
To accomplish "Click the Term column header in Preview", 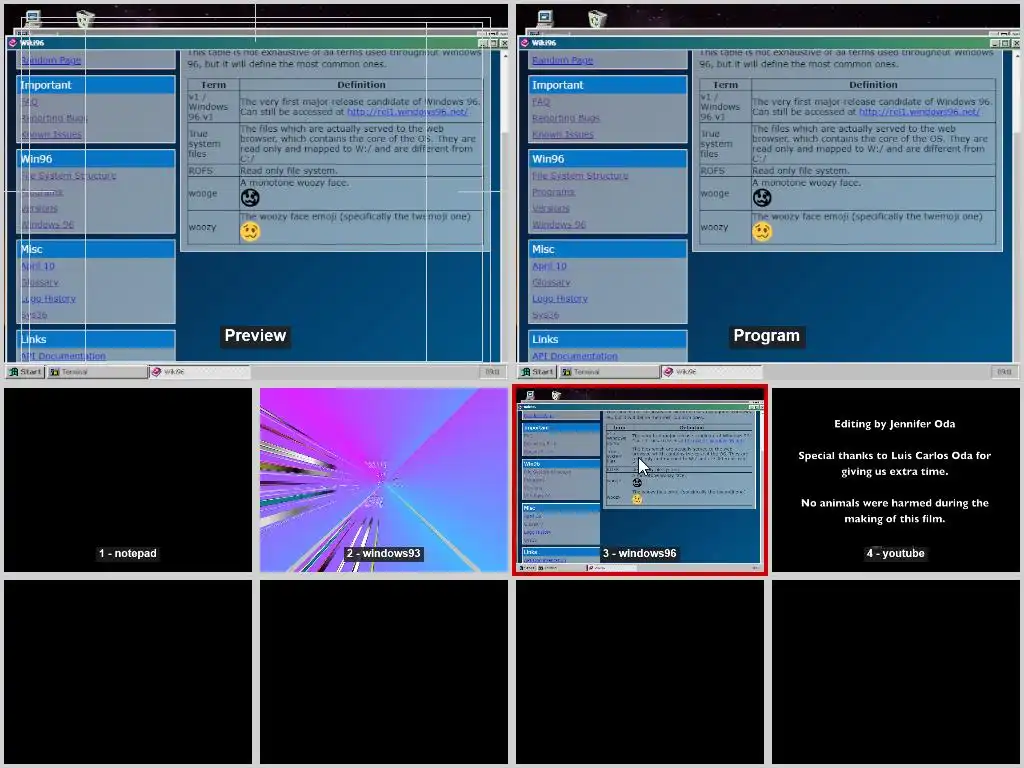I will [x=214, y=85].
